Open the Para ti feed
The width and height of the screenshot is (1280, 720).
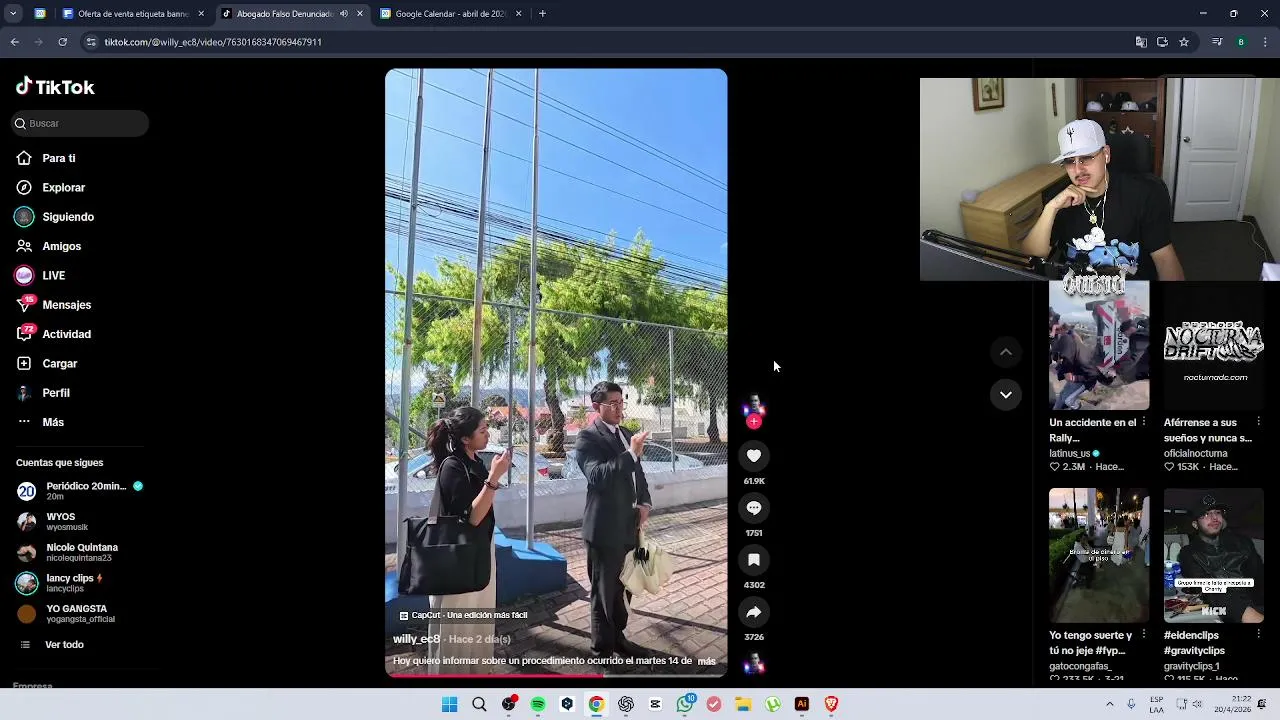[x=46, y=158]
